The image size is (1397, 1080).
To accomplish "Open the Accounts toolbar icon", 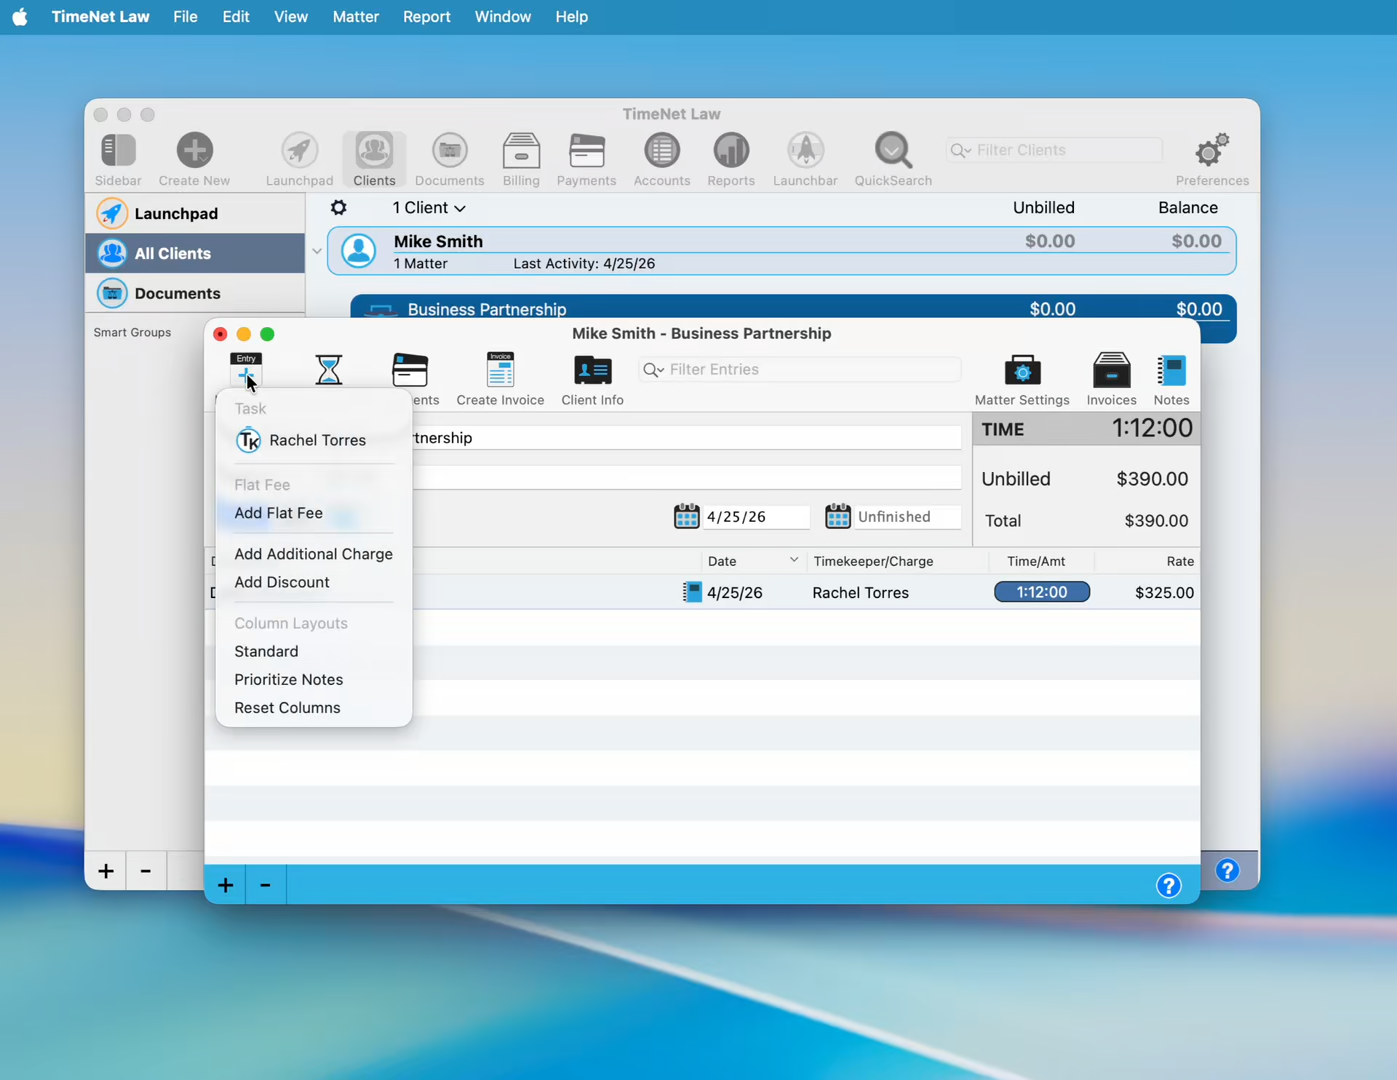I will coord(661,151).
